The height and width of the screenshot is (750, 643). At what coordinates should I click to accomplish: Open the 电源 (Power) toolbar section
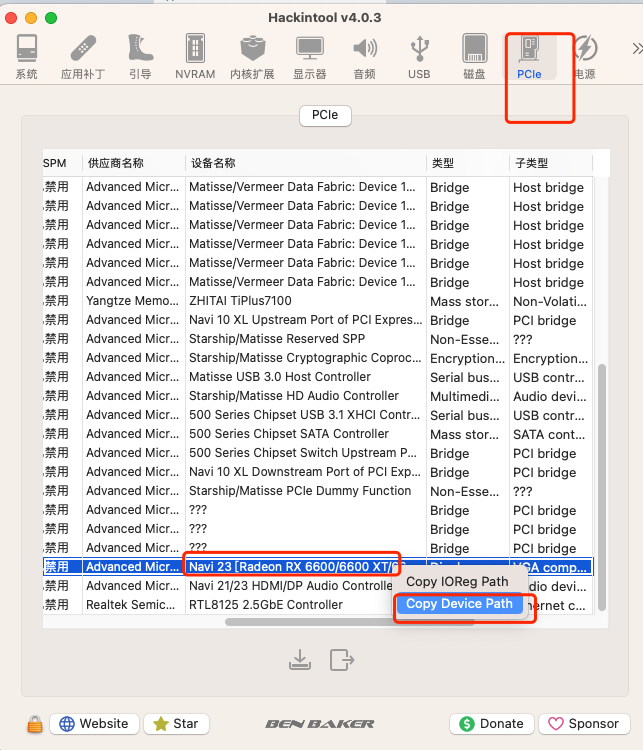[x=585, y=56]
